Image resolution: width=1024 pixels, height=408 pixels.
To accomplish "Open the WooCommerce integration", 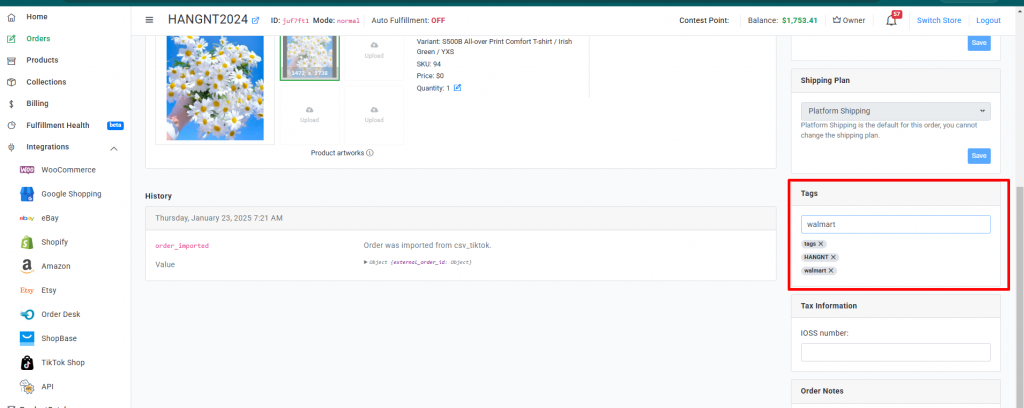I will point(68,170).
